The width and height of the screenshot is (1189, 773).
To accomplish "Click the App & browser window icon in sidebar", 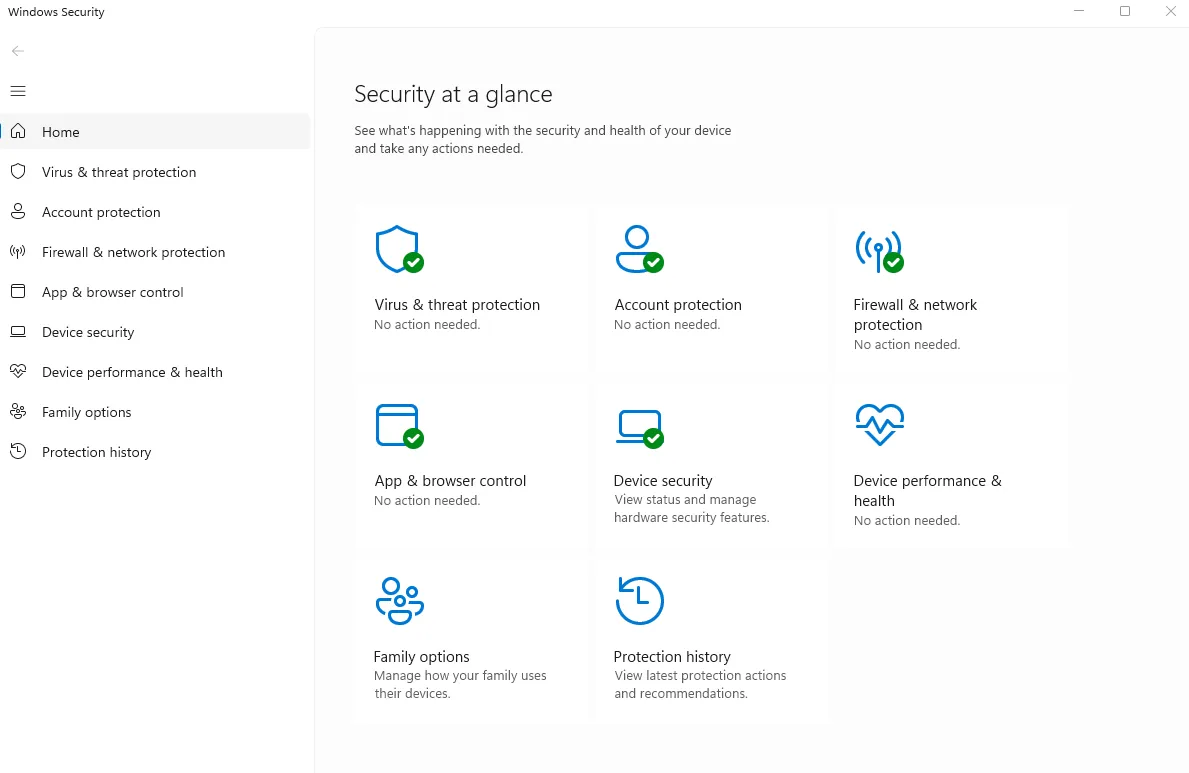I will [x=18, y=291].
